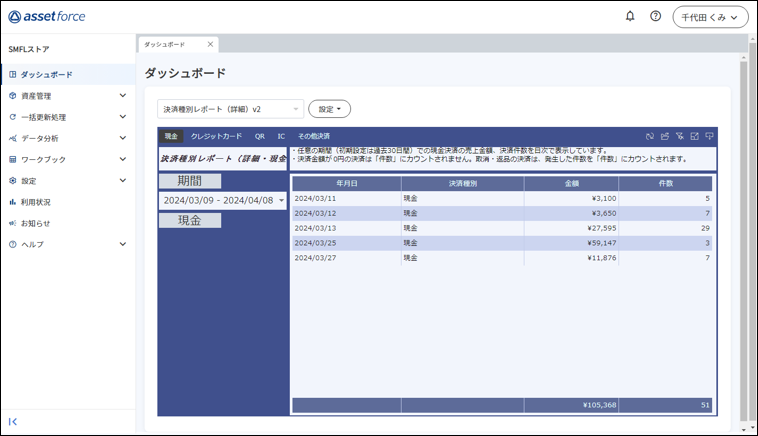Switch to the その他決済 tab
The height and width of the screenshot is (436, 758).
coord(314,136)
